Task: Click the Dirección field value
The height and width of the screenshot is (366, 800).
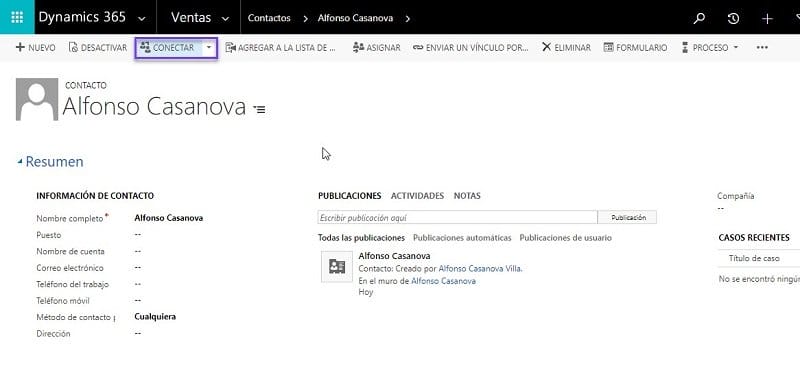Action: (138, 333)
